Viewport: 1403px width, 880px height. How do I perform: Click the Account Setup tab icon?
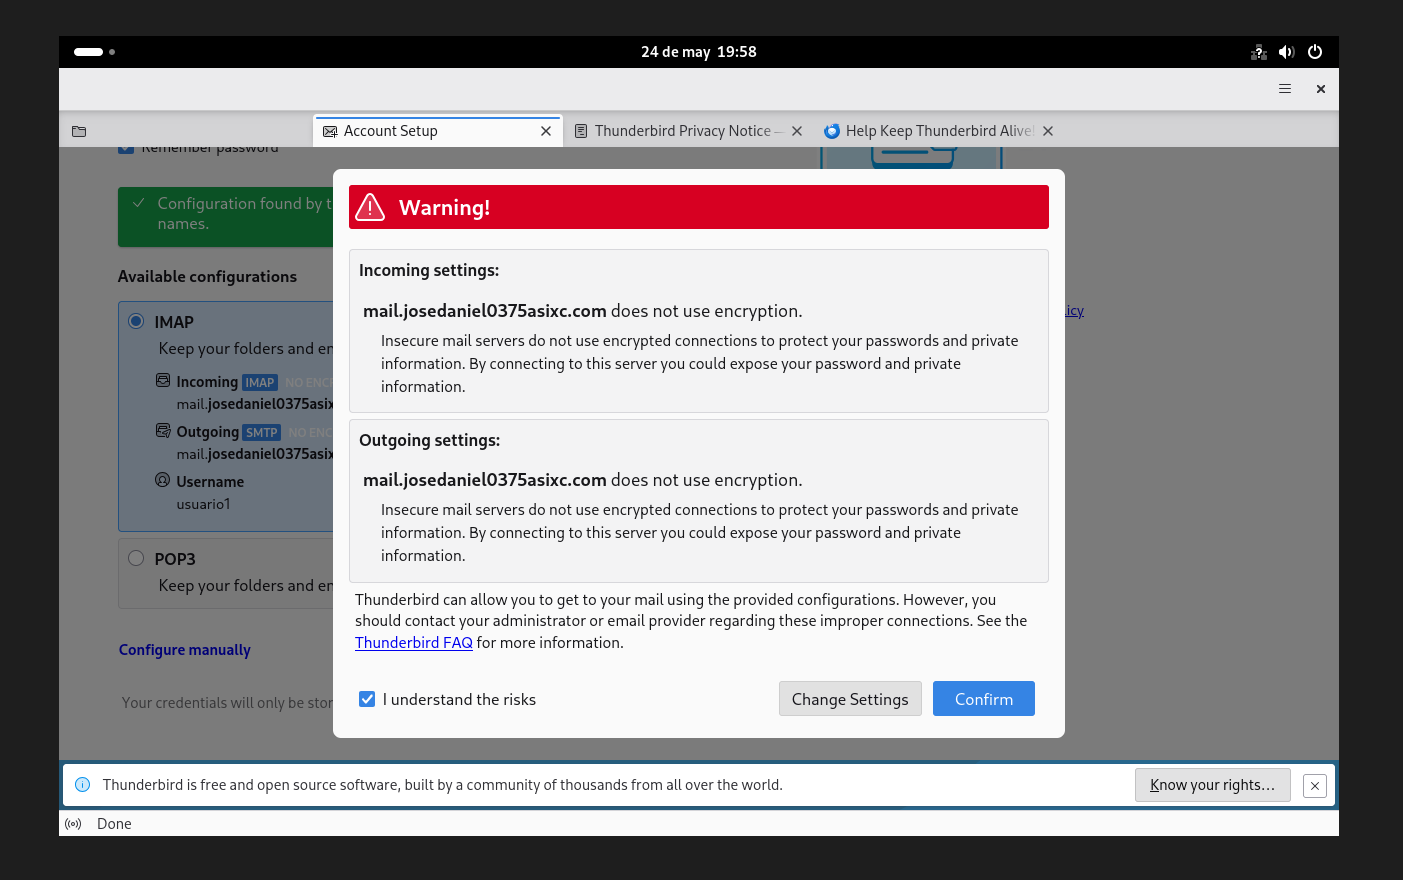click(x=330, y=131)
